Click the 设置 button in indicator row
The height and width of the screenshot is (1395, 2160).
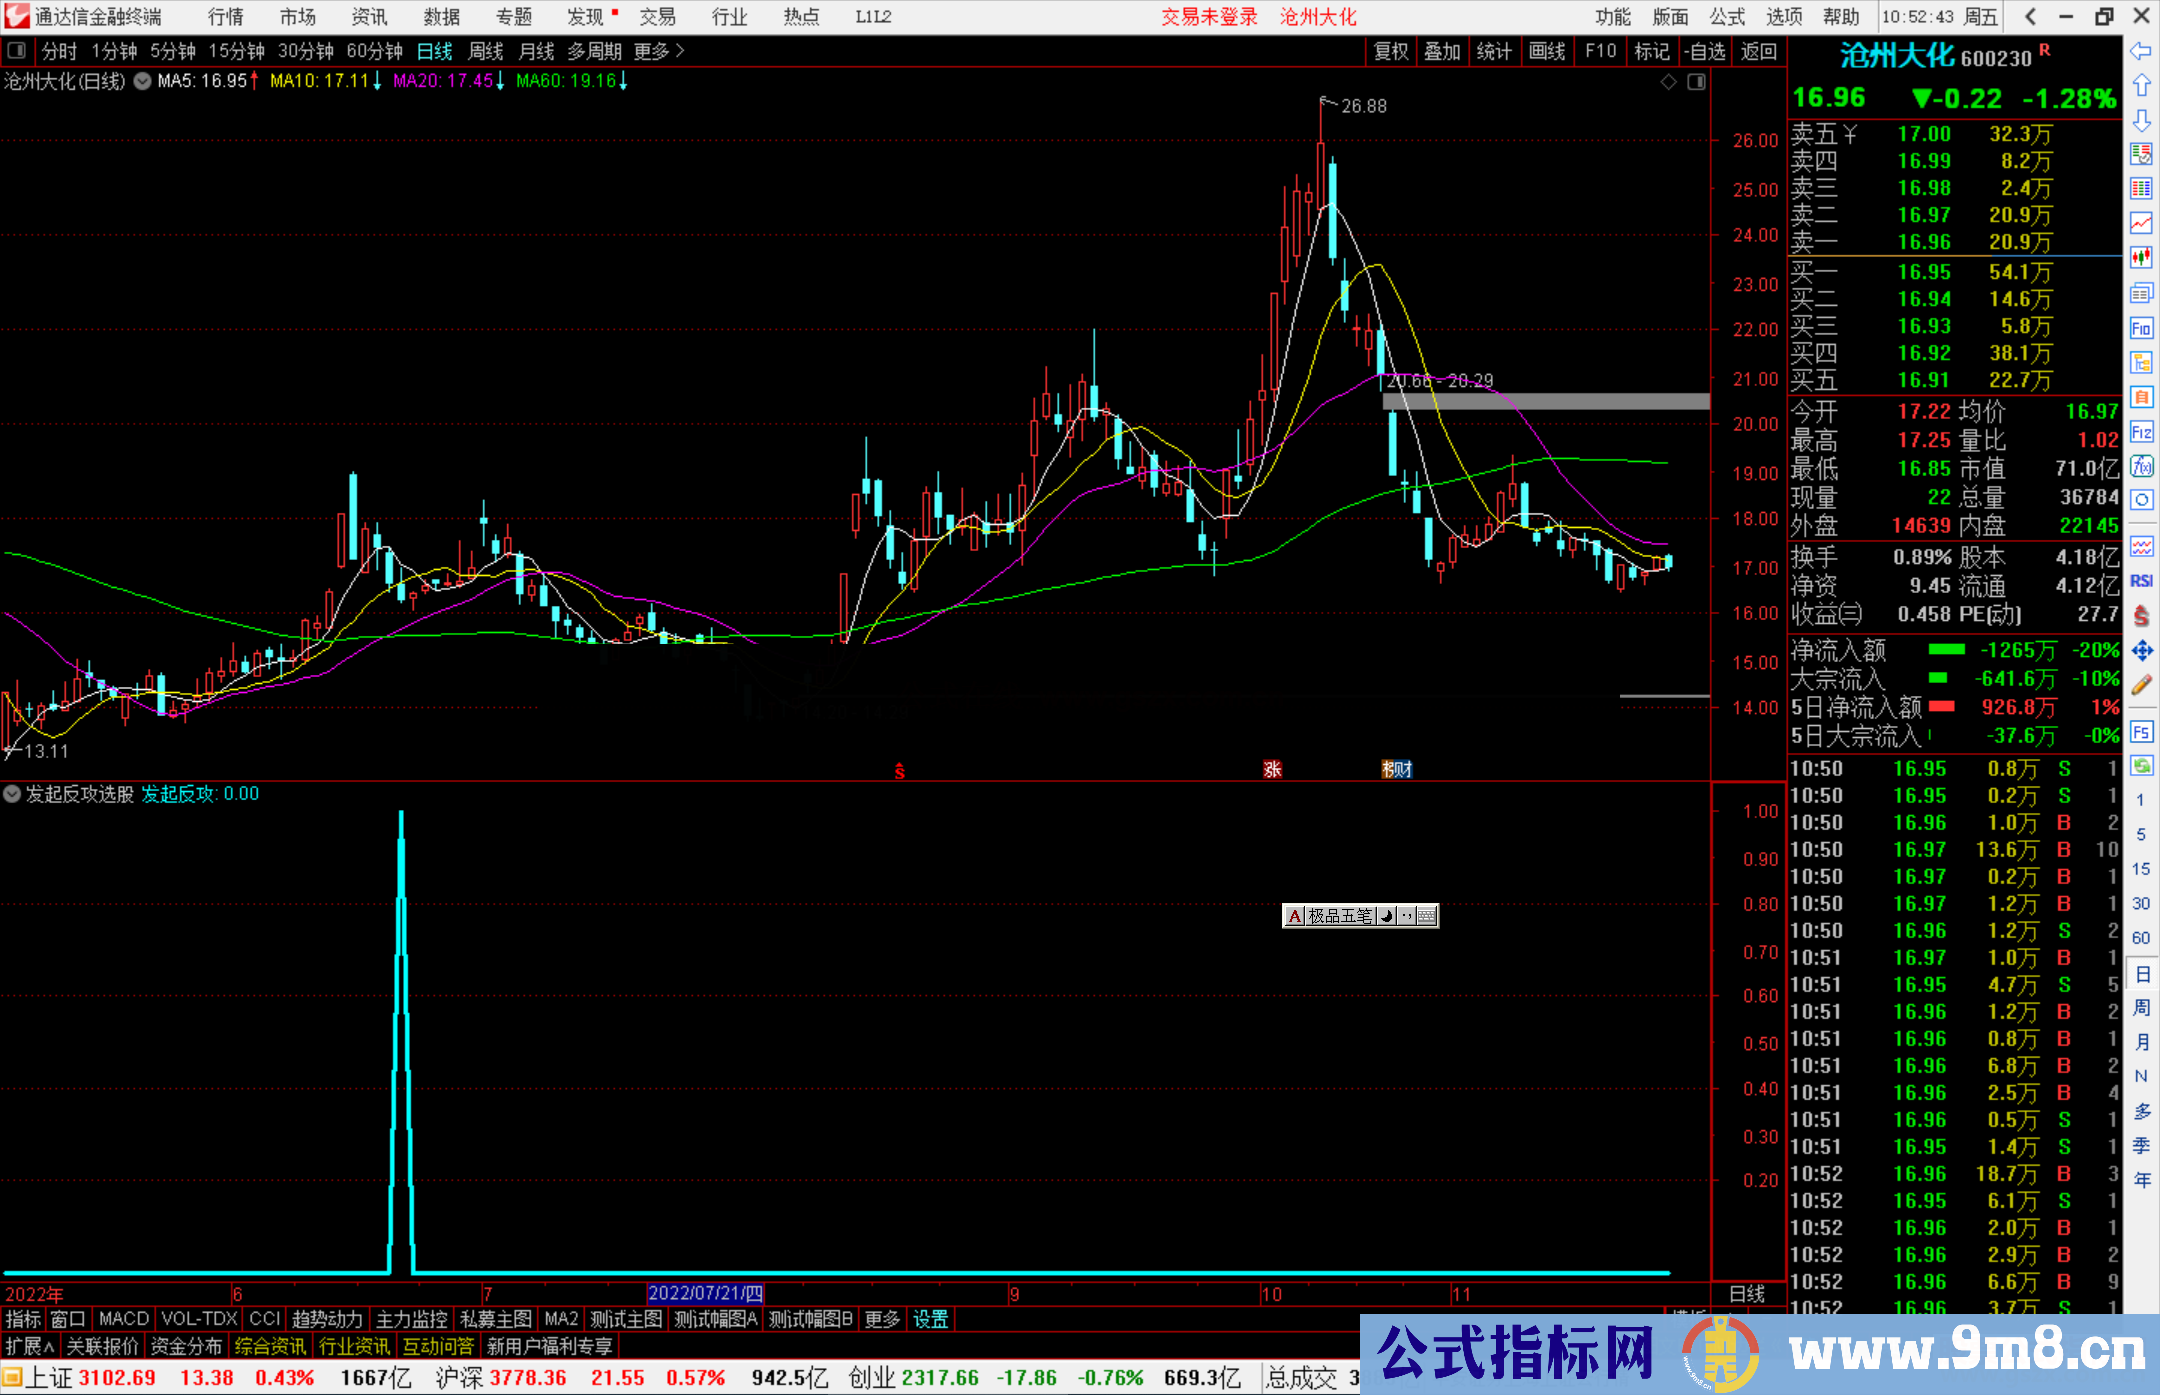click(929, 1319)
